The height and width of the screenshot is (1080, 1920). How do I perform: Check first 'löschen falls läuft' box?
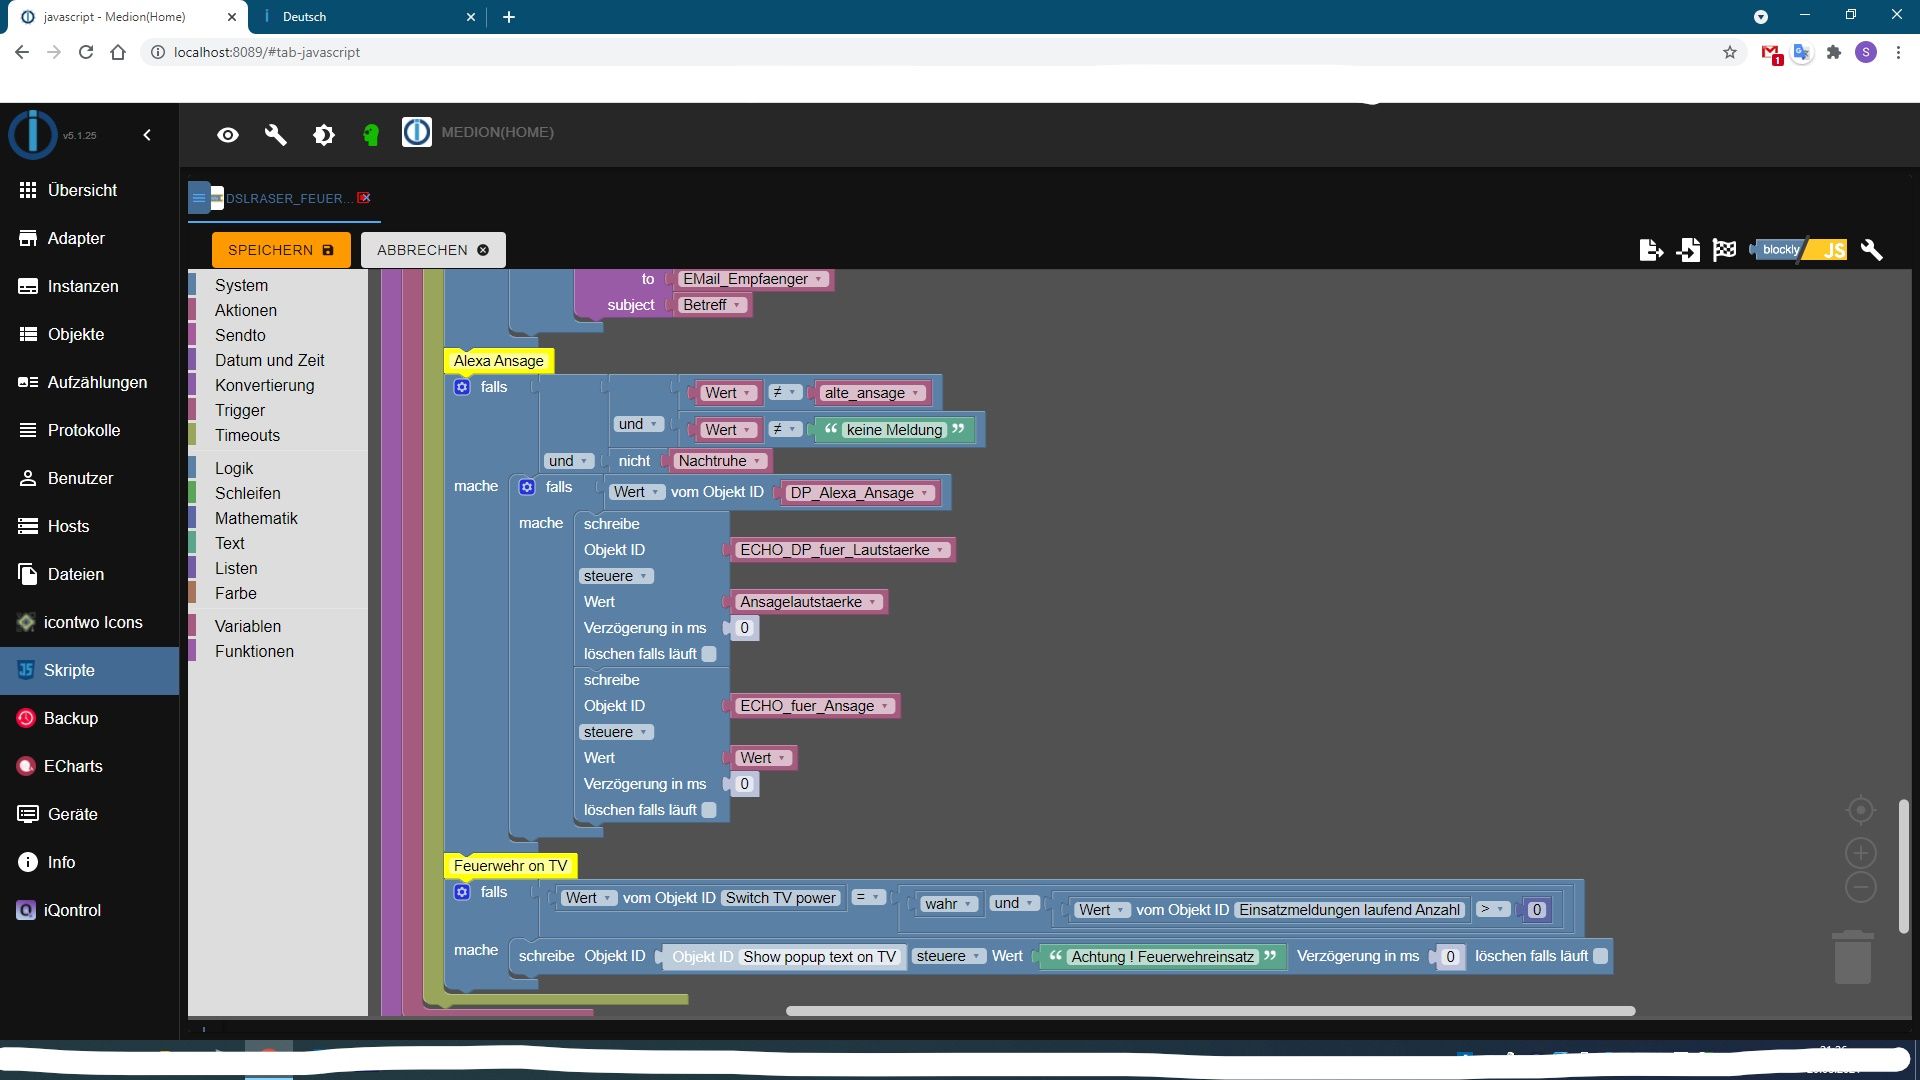tap(709, 654)
